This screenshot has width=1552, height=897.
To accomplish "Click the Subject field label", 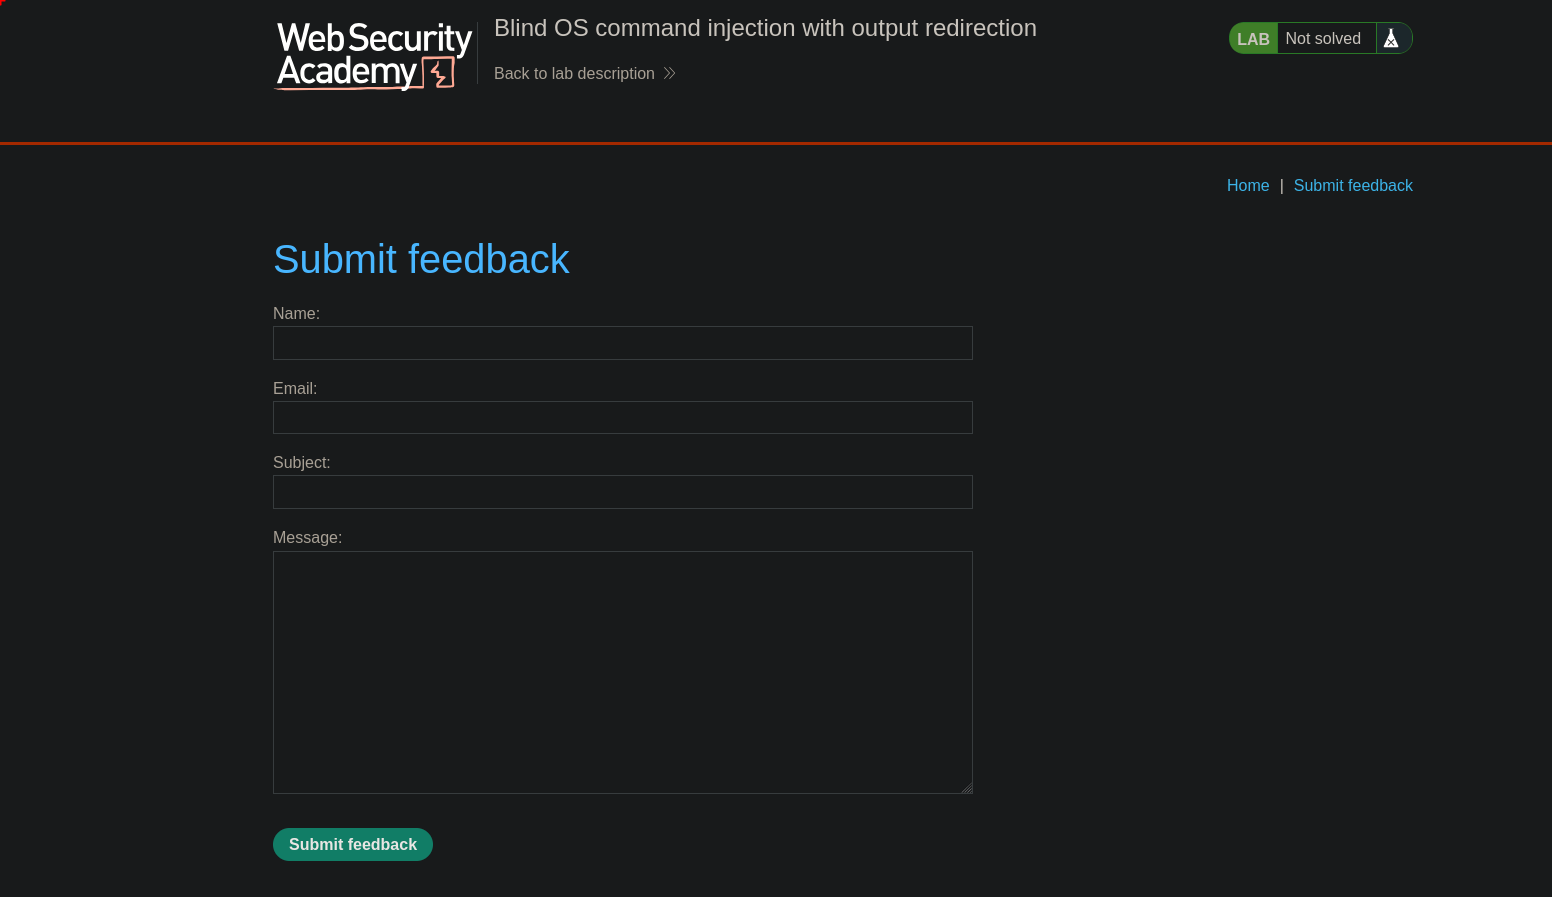I will pos(301,463).
